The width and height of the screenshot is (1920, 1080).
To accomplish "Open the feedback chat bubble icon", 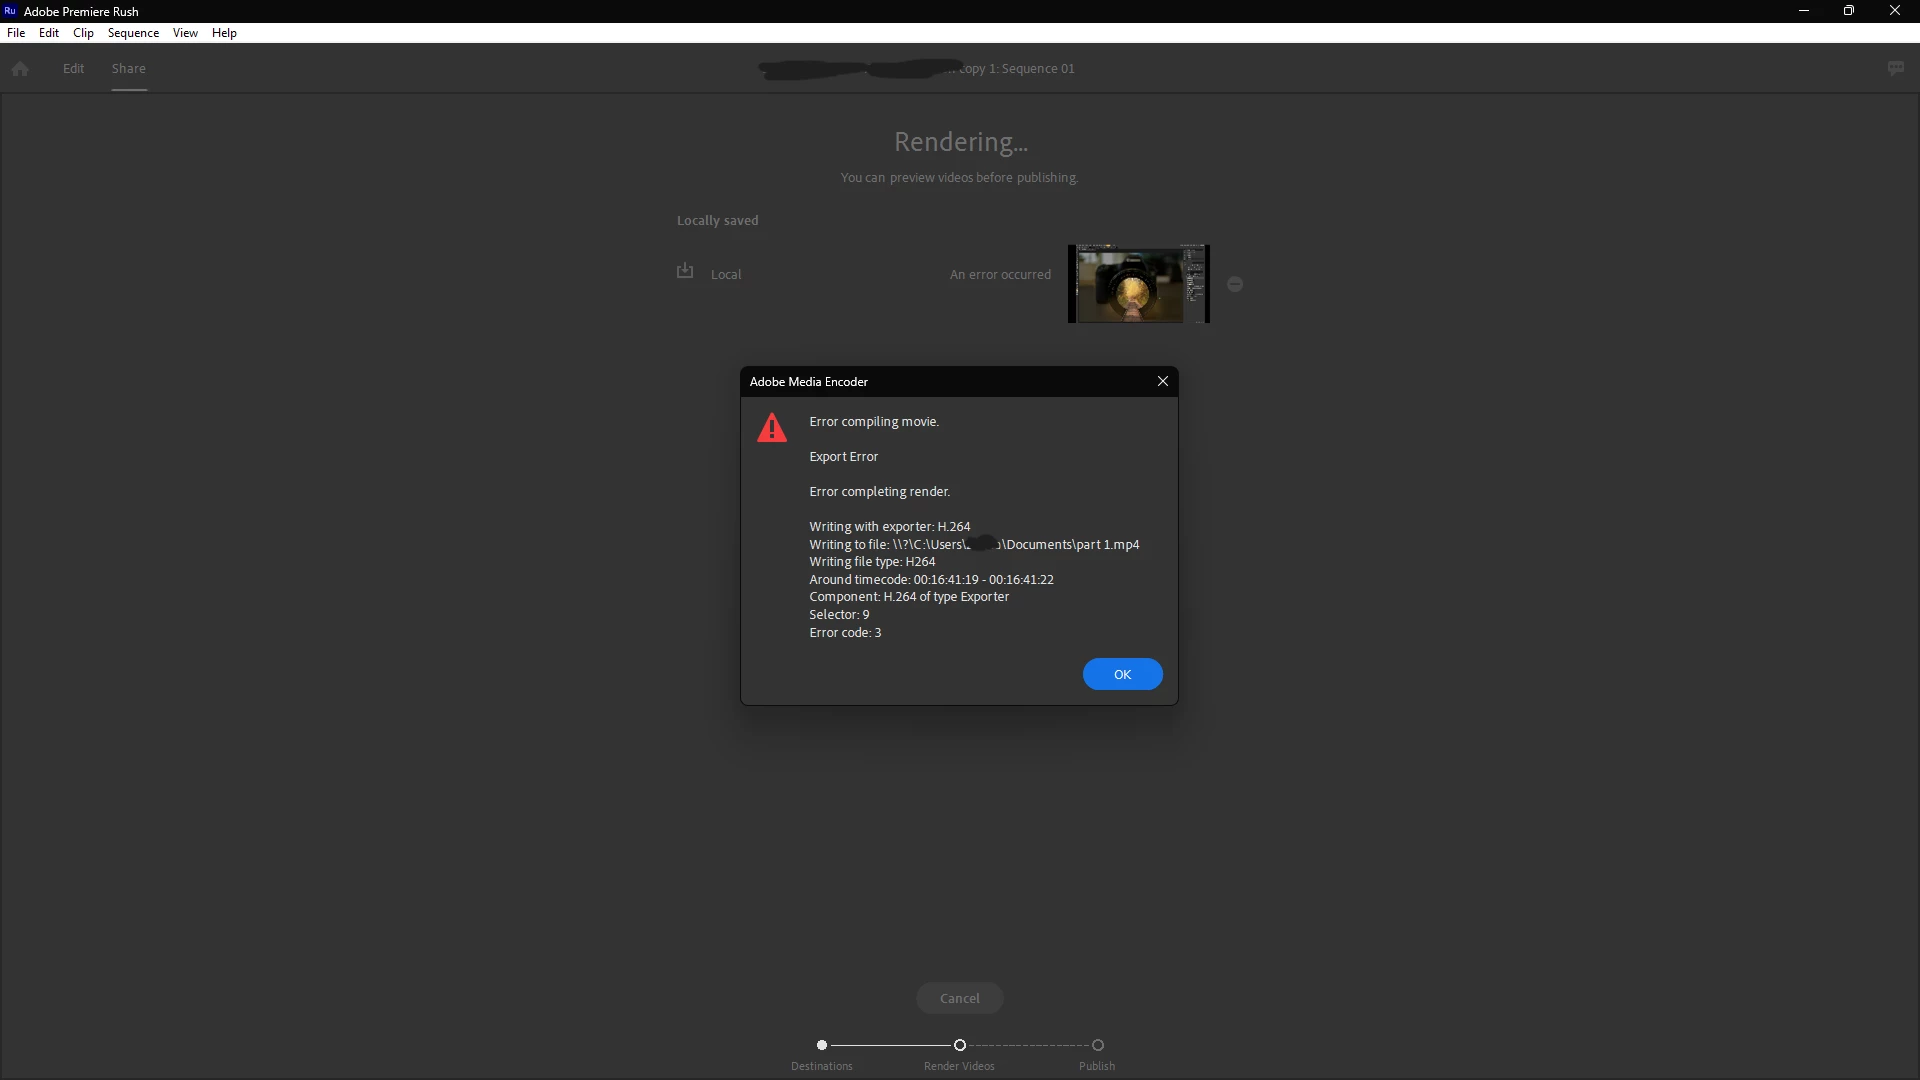I will pyautogui.click(x=1896, y=68).
